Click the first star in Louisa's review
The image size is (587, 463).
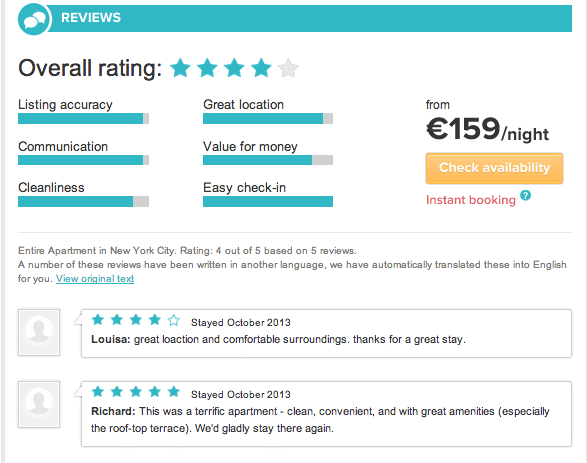click(x=98, y=320)
